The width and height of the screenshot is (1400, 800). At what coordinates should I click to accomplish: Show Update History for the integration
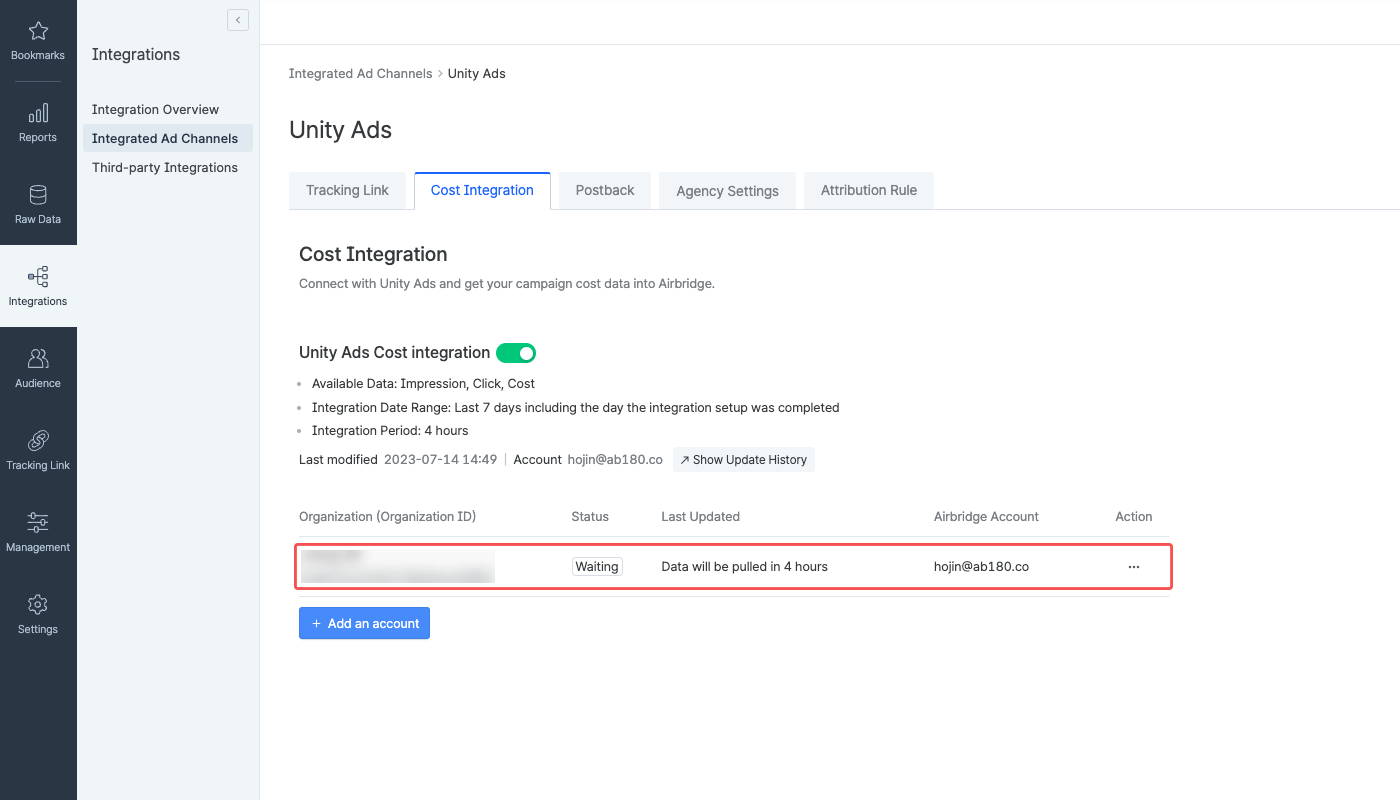click(x=743, y=459)
